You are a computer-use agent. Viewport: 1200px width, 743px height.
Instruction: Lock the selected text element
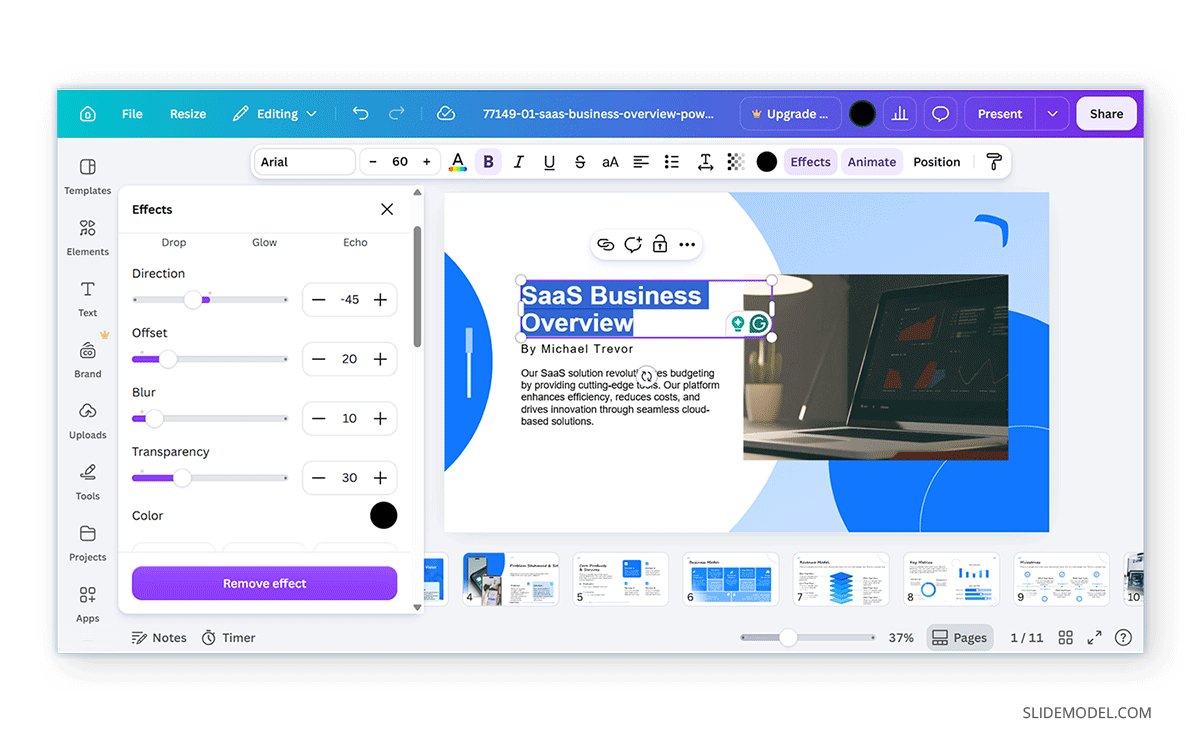660,244
